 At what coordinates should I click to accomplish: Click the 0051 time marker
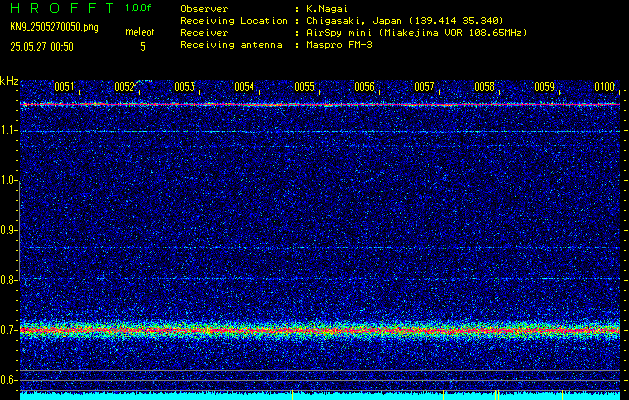(x=64, y=87)
